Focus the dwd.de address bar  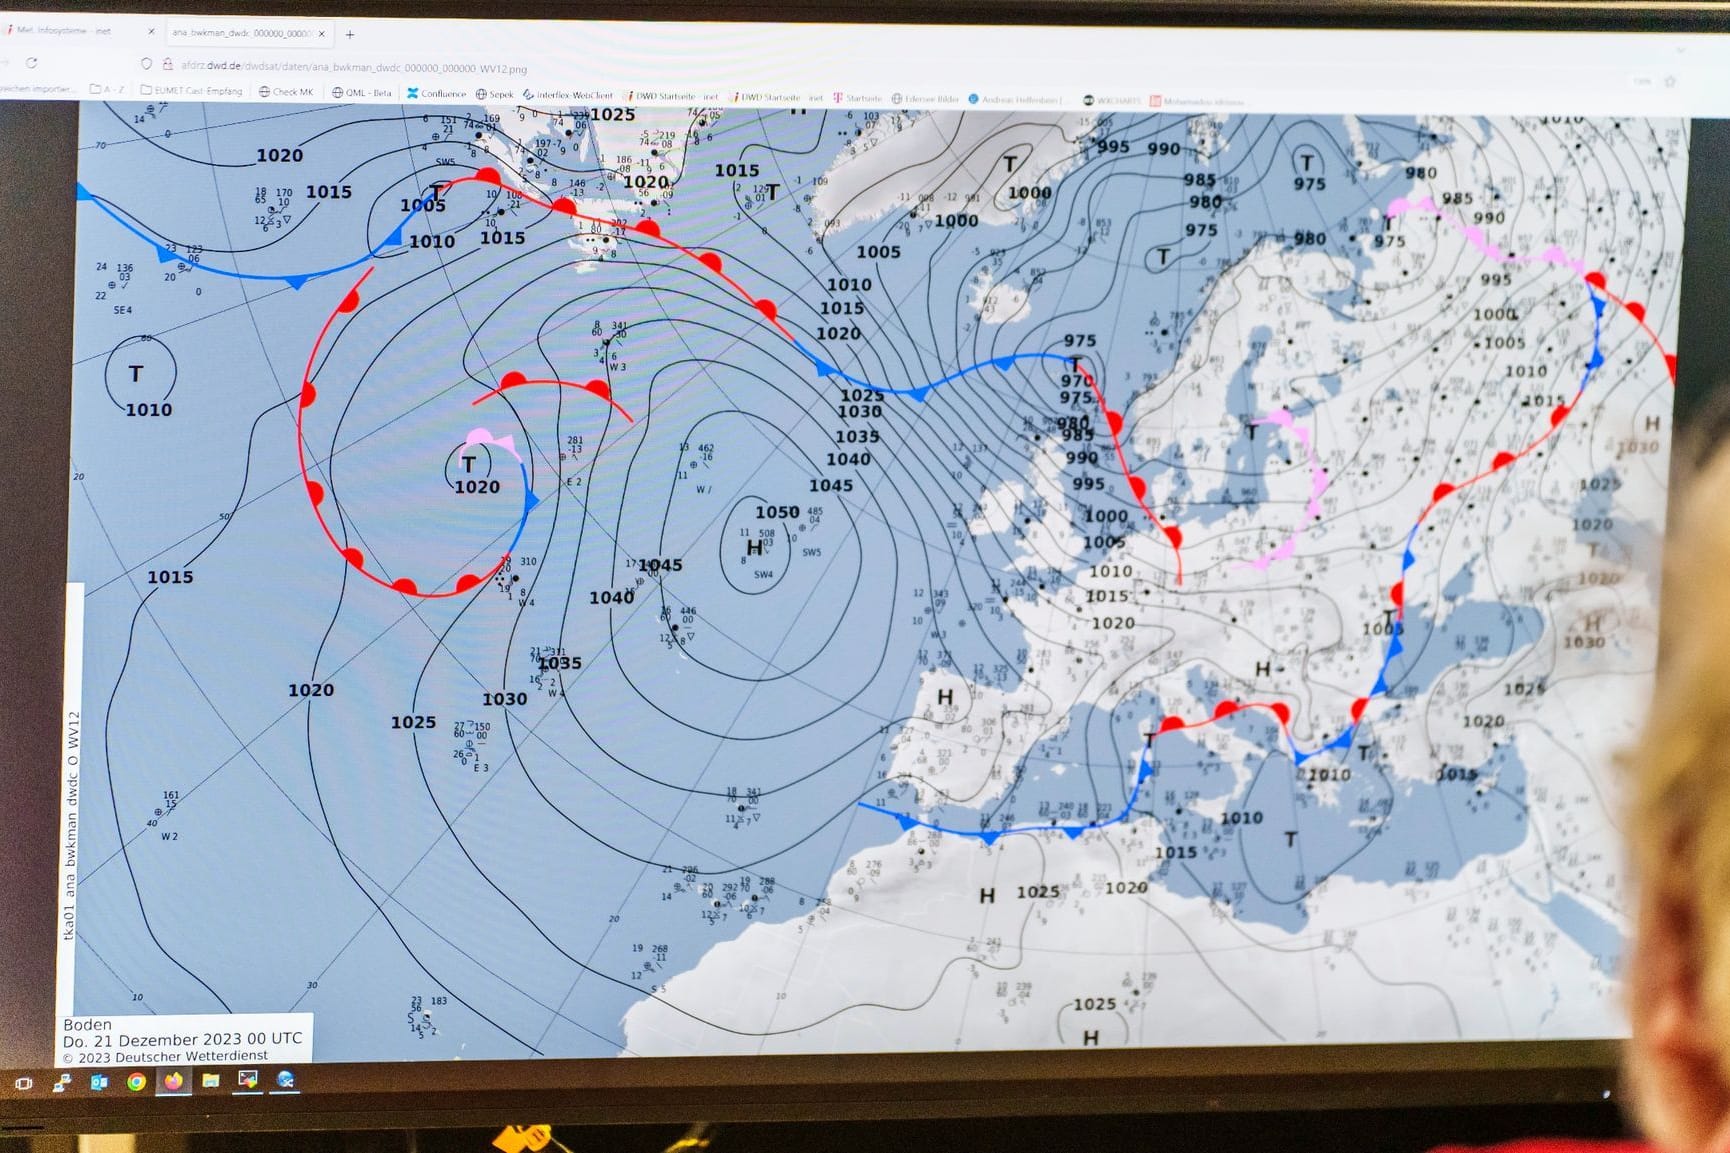click(x=354, y=67)
